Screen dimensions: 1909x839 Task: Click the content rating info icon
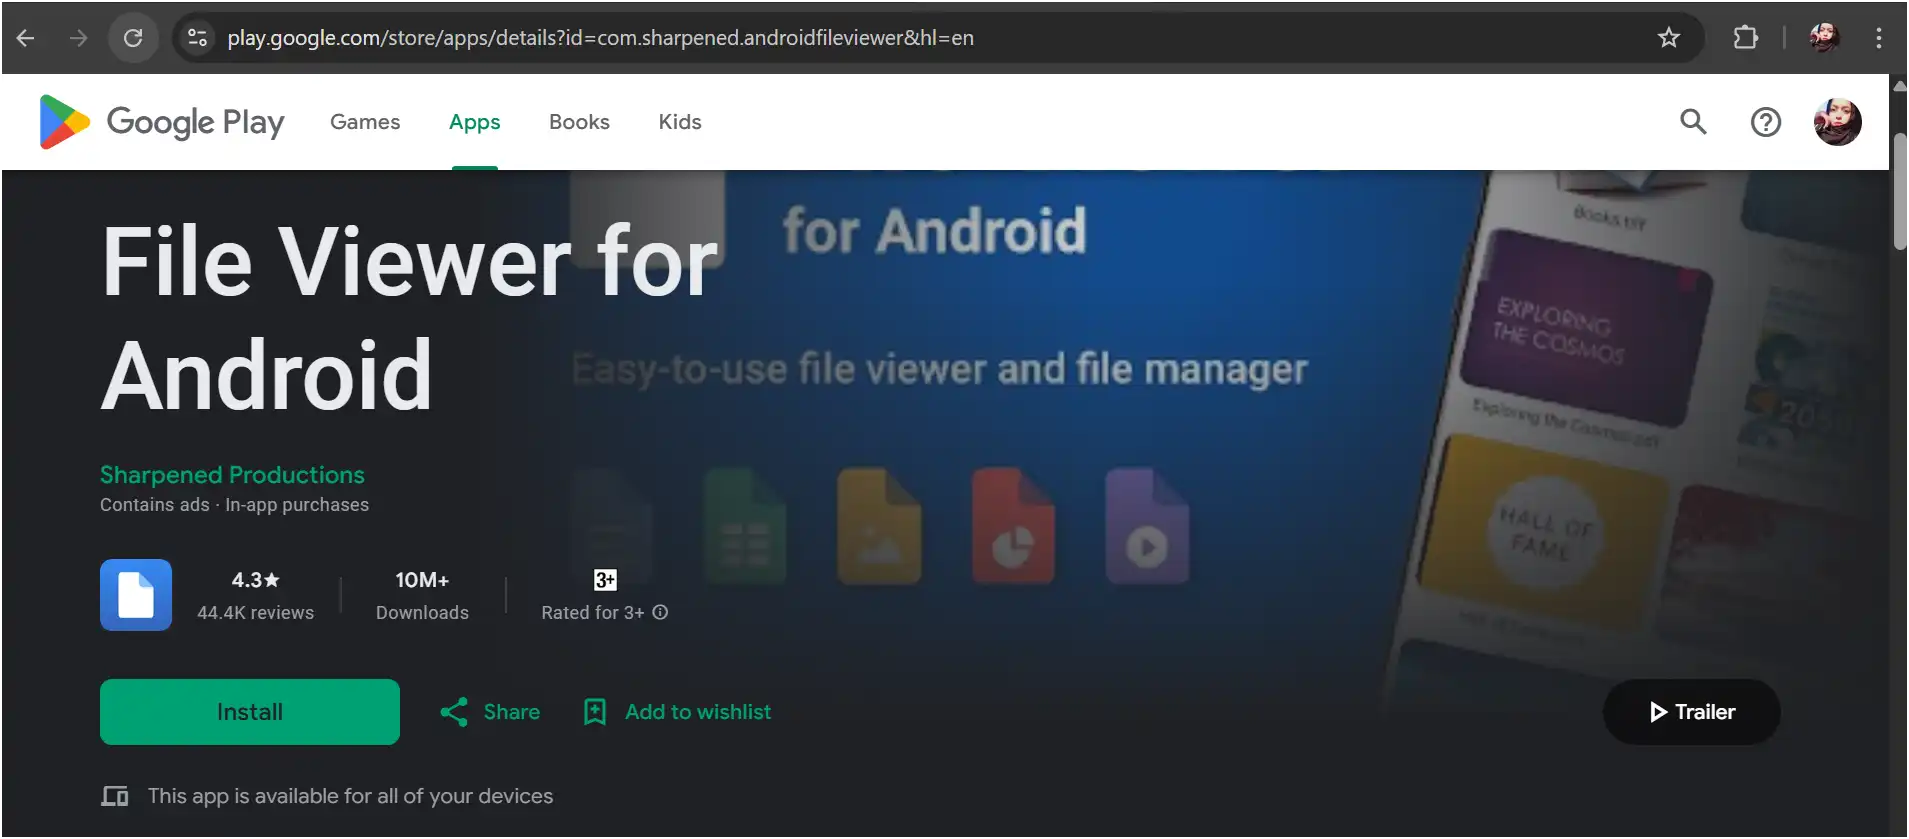click(660, 612)
